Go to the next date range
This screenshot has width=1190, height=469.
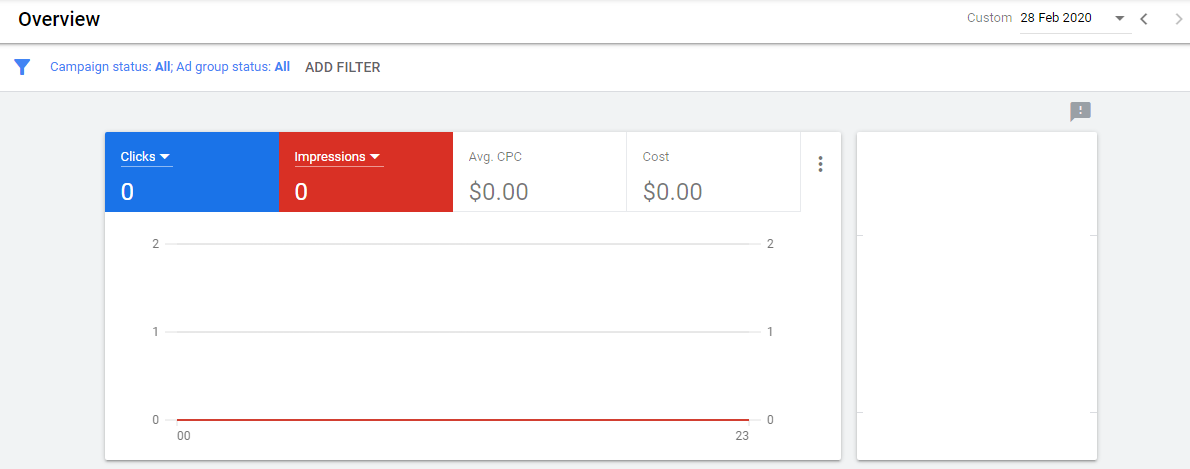click(x=1178, y=18)
